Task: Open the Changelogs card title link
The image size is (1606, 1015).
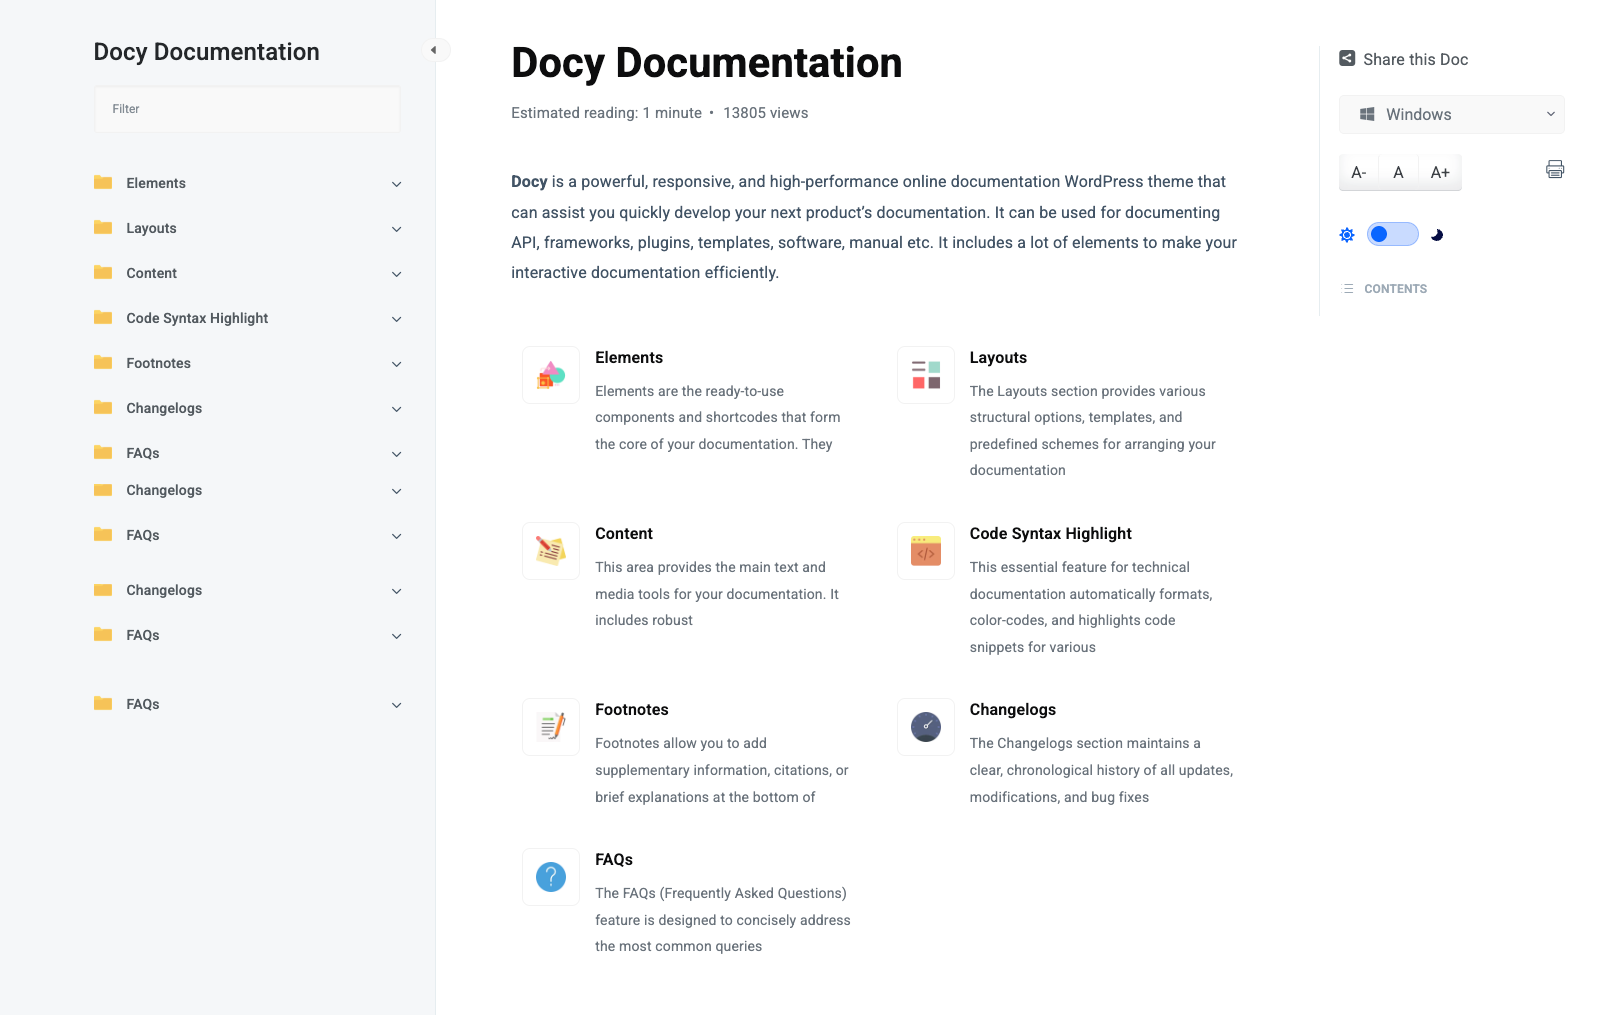Action: 1012,709
